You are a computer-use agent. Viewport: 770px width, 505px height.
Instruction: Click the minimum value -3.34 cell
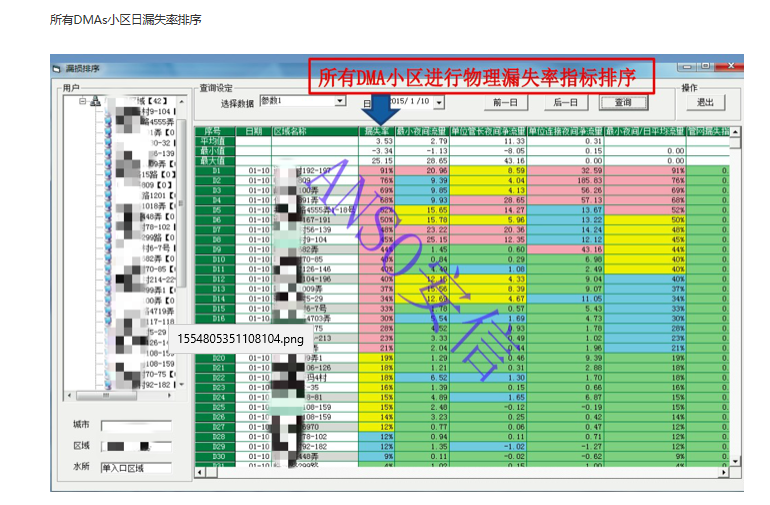(377, 151)
